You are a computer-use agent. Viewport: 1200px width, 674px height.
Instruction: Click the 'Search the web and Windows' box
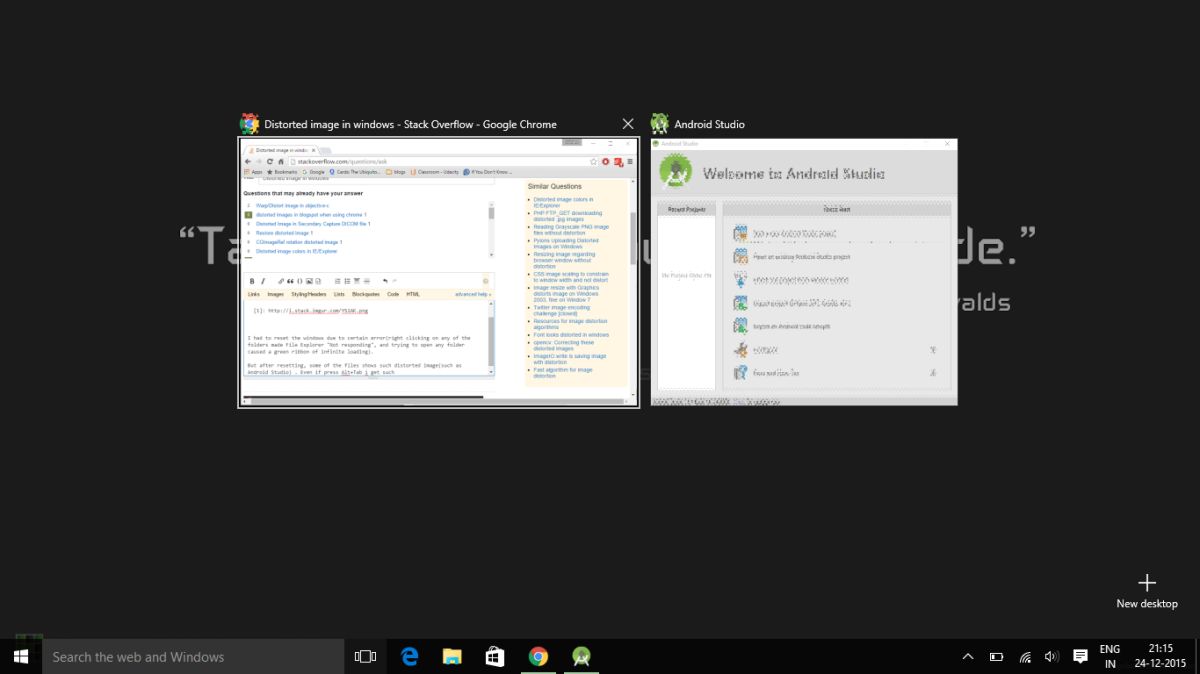pos(193,657)
